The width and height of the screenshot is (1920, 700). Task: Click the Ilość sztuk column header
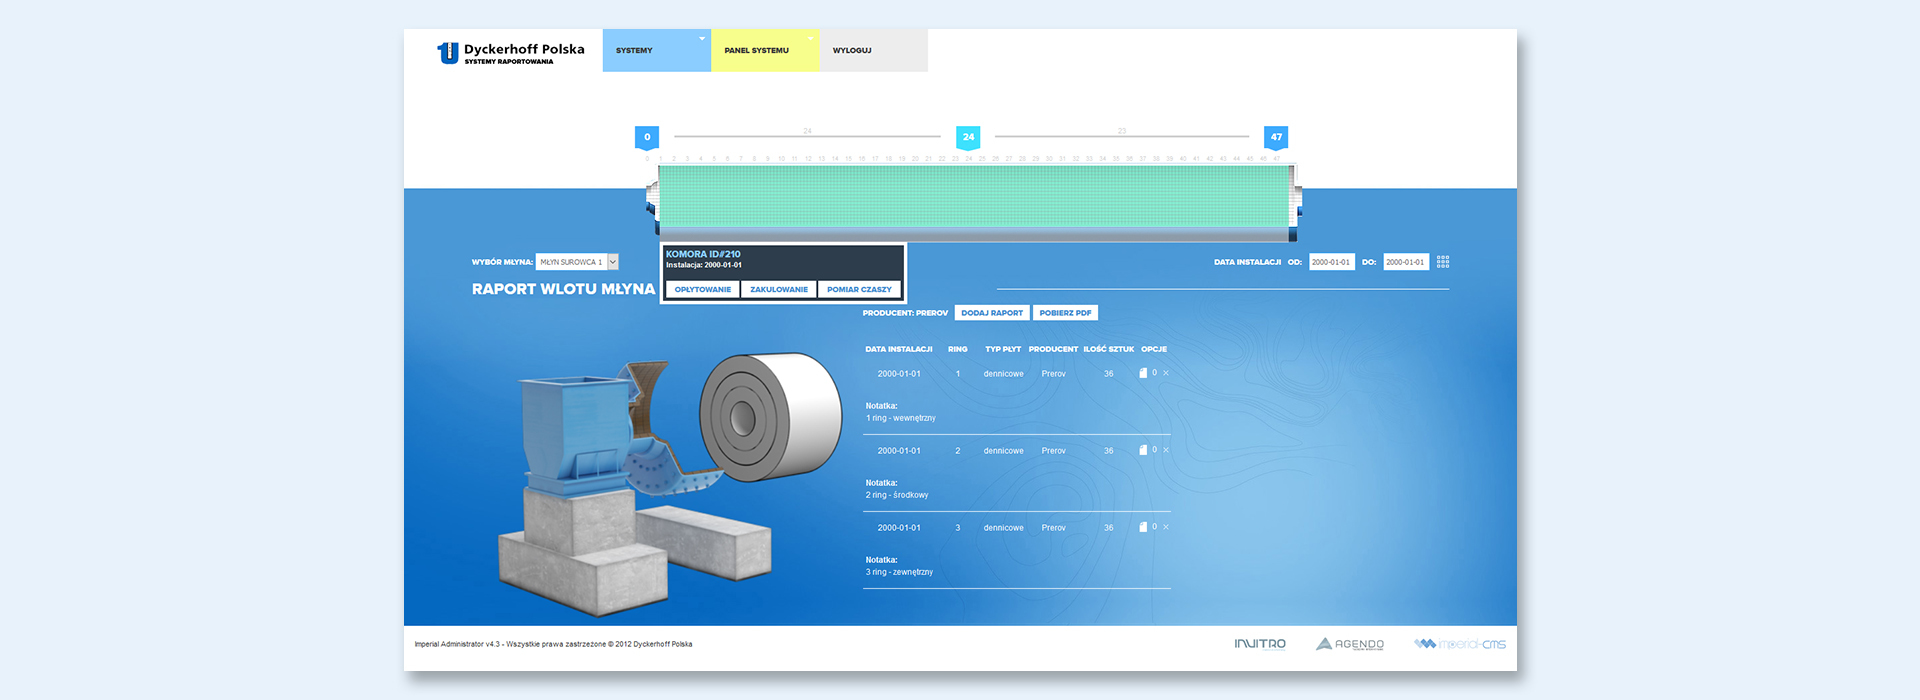click(1109, 349)
